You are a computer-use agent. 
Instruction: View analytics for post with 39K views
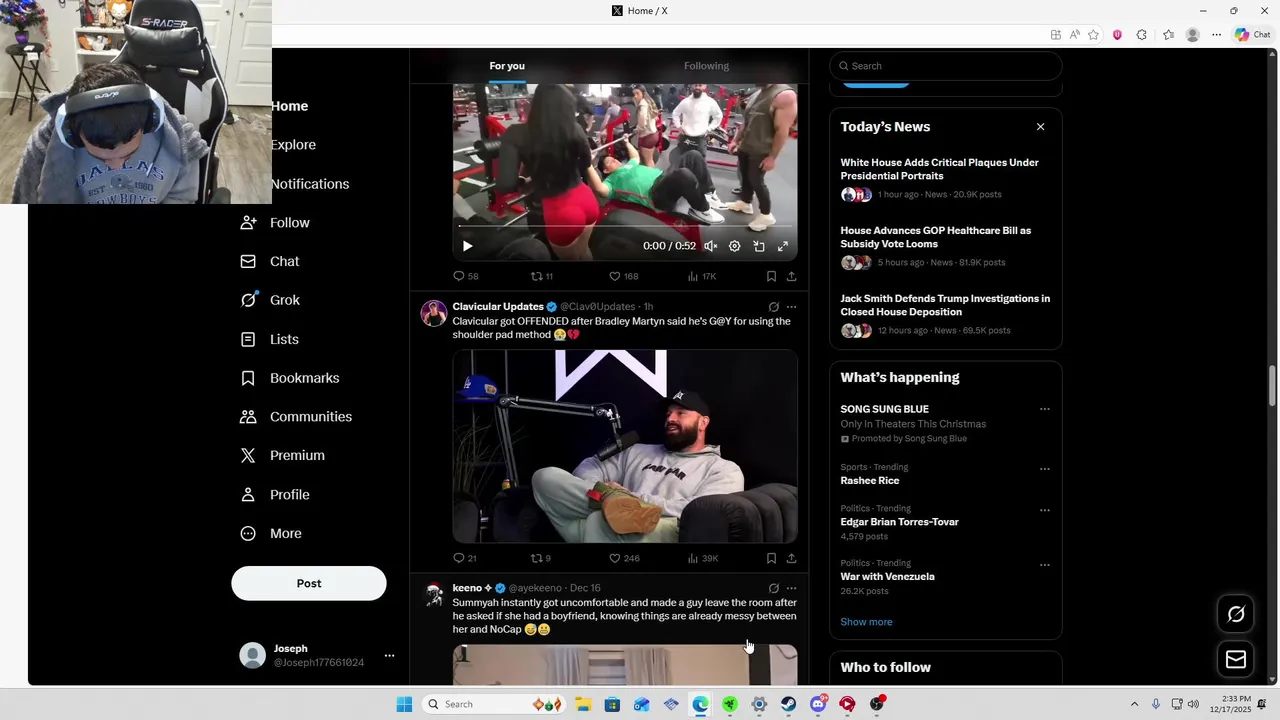pos(703,558)
